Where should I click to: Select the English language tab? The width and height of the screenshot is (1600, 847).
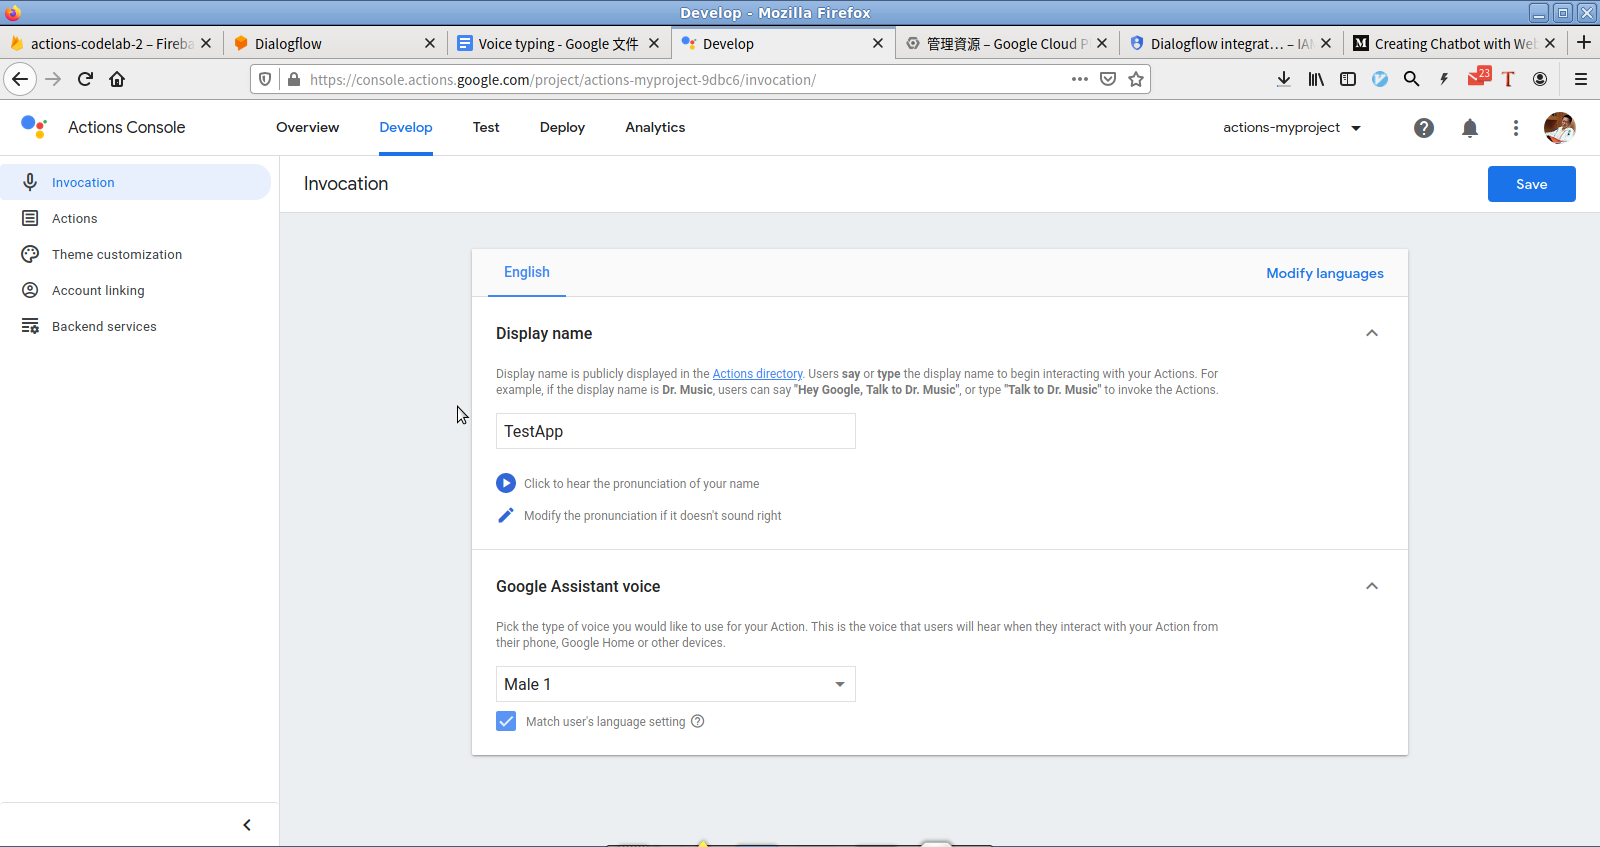click(527, 272)
